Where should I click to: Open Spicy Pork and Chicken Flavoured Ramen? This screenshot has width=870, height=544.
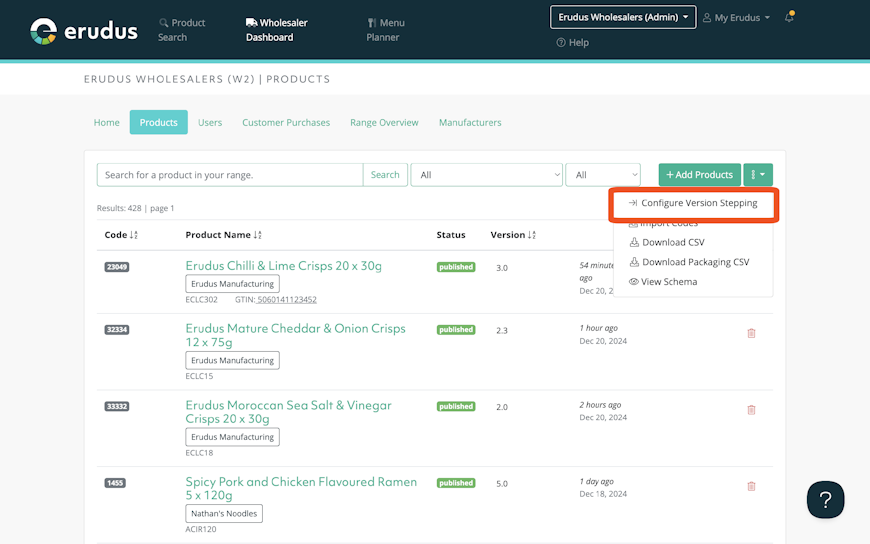pos(301,488)
